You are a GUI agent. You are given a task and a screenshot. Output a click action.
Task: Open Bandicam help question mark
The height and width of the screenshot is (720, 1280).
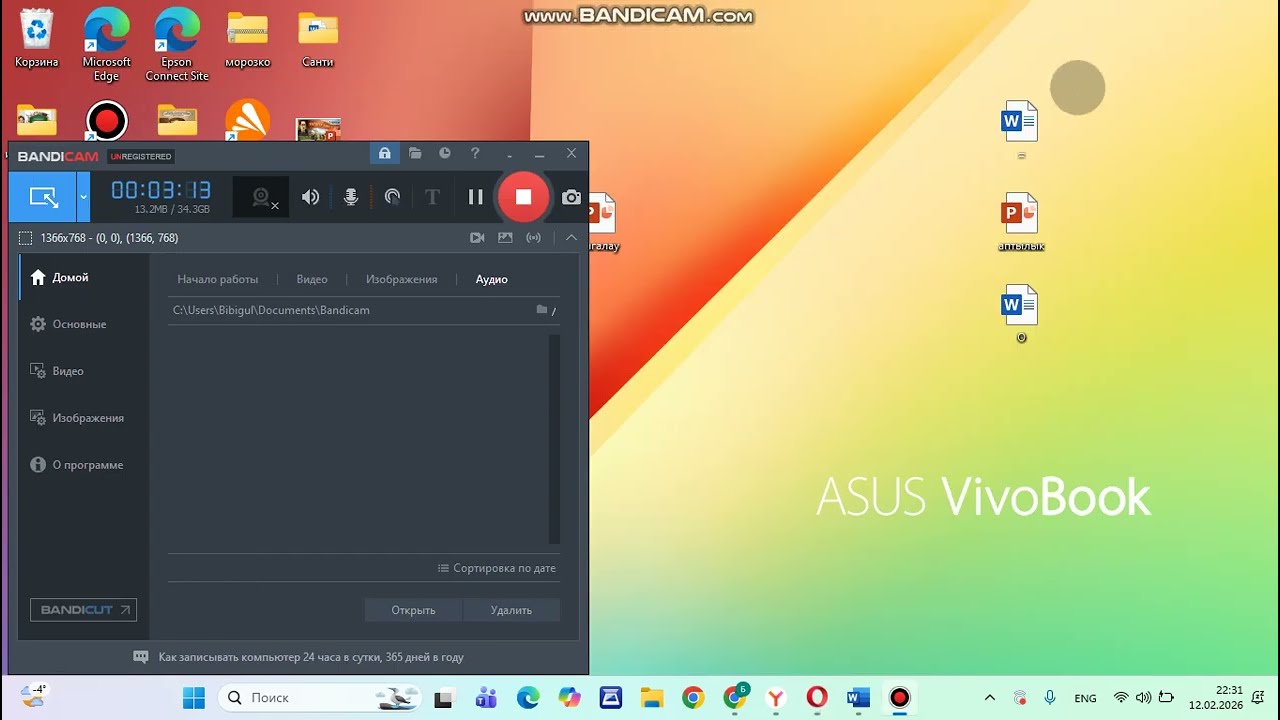click(x=475, y=153)
